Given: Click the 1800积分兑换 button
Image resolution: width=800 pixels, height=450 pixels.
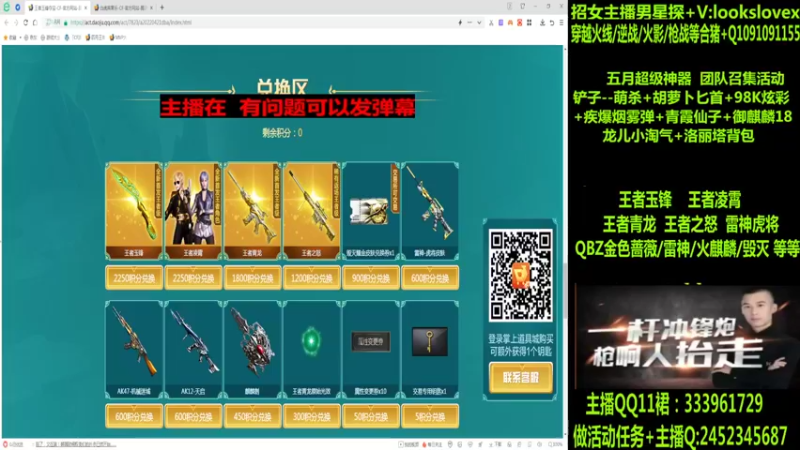Looking at the screenshot, I should click(252, 278).
